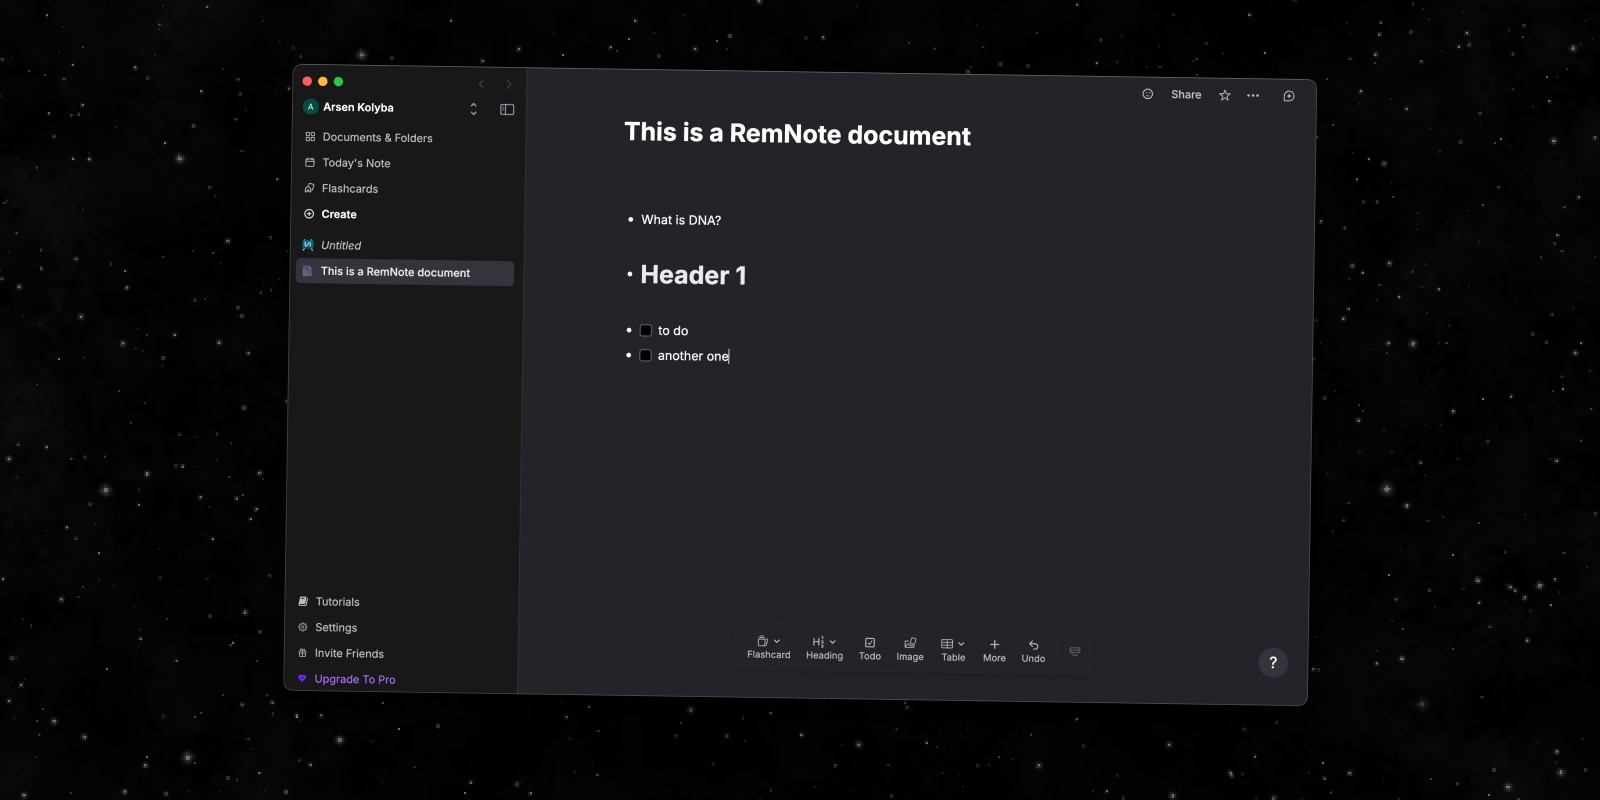Click the 'to do' item text
Screen dimensions: 1600x800
(x=673, y=331)
